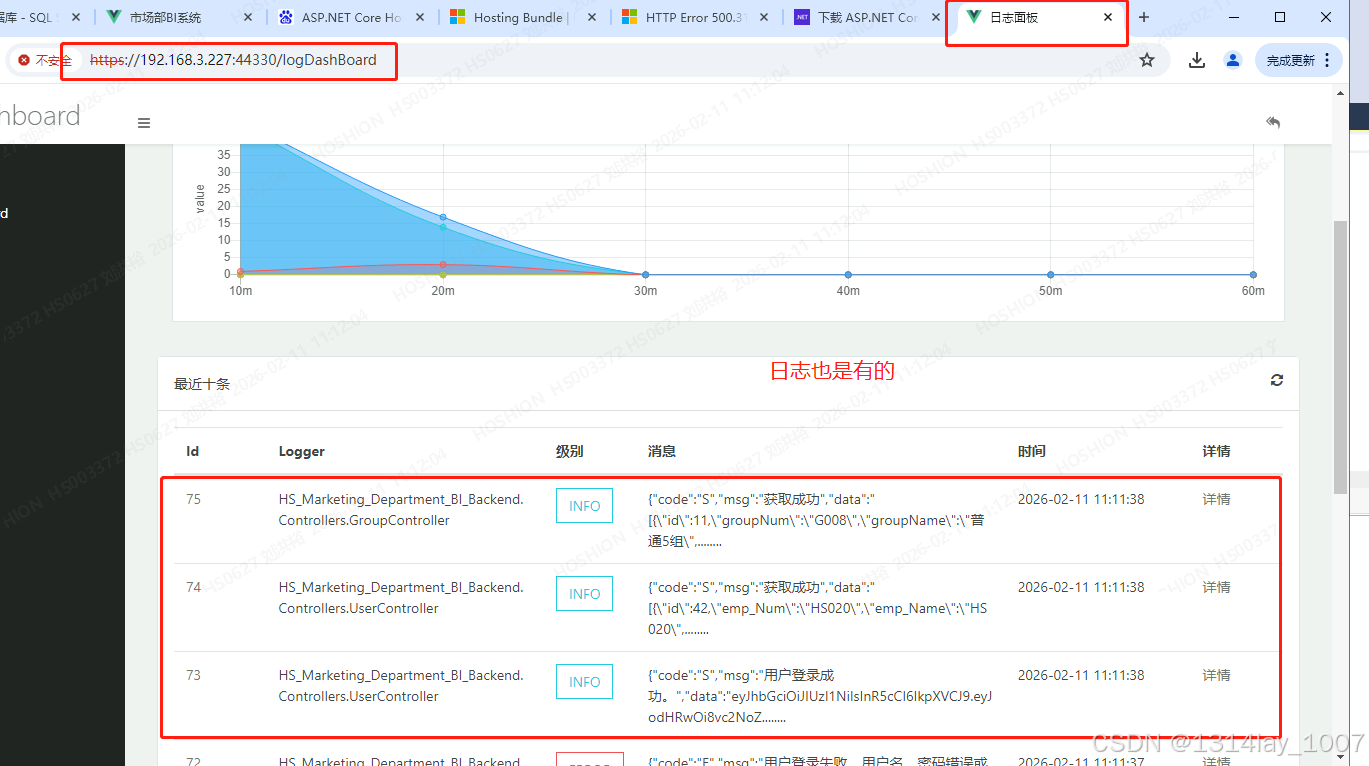The height and width of the screenshot is (766, 1369).
Task: Refresh the 最近十条 log list
Action: click(1277, 380)
